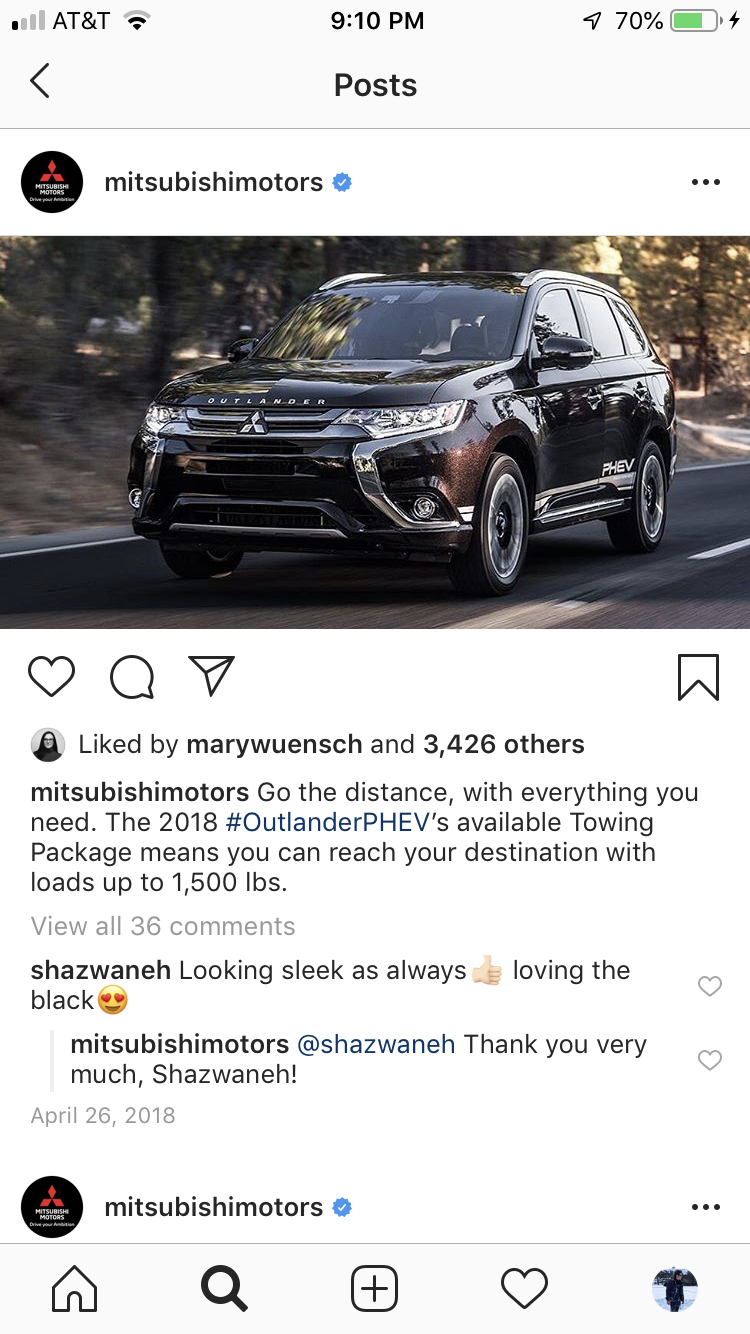Open the comment bubble icon
This screenshot has height=1334, width=750.
[x=132, y=677]
